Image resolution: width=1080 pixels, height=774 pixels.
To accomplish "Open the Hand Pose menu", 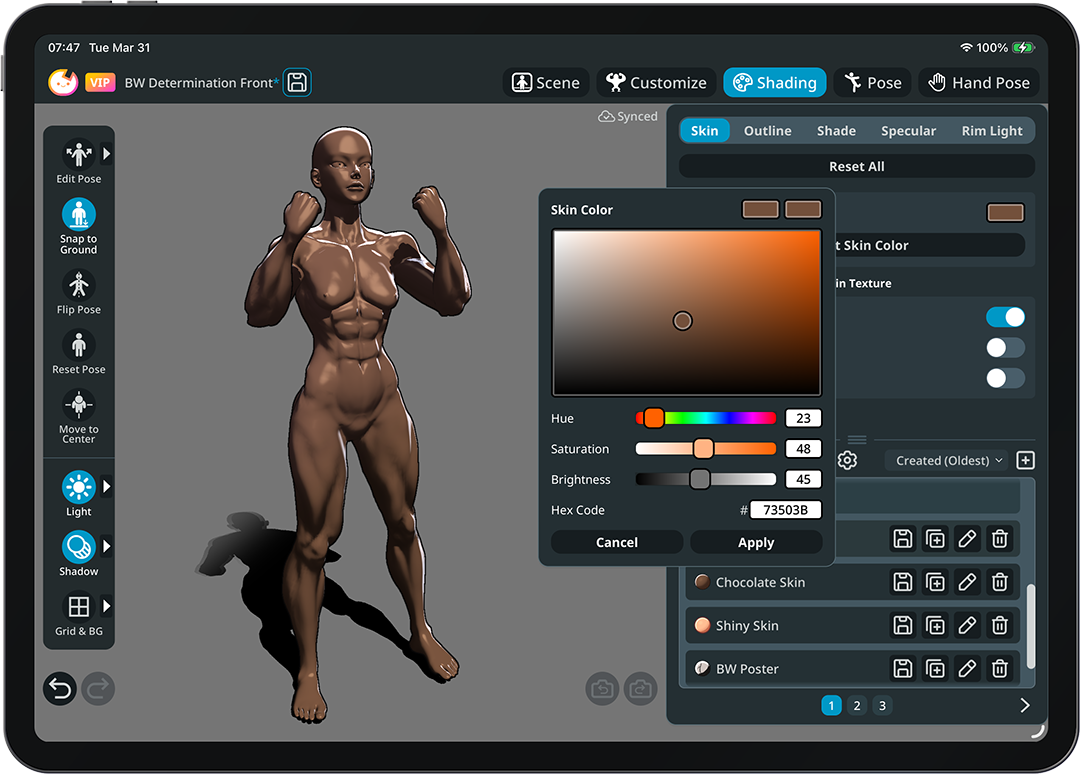I will tap(978, 83).
